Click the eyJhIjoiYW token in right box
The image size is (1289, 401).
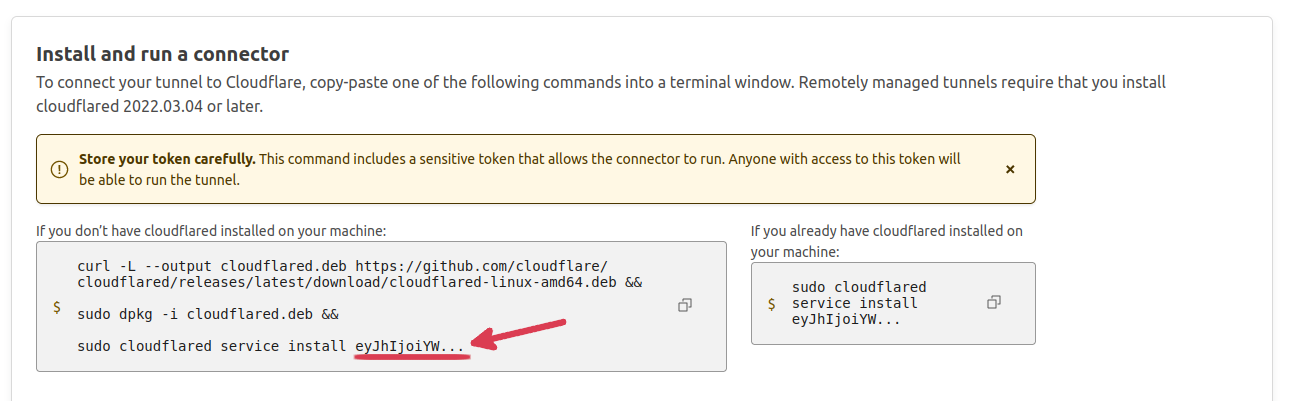[846, 320]
